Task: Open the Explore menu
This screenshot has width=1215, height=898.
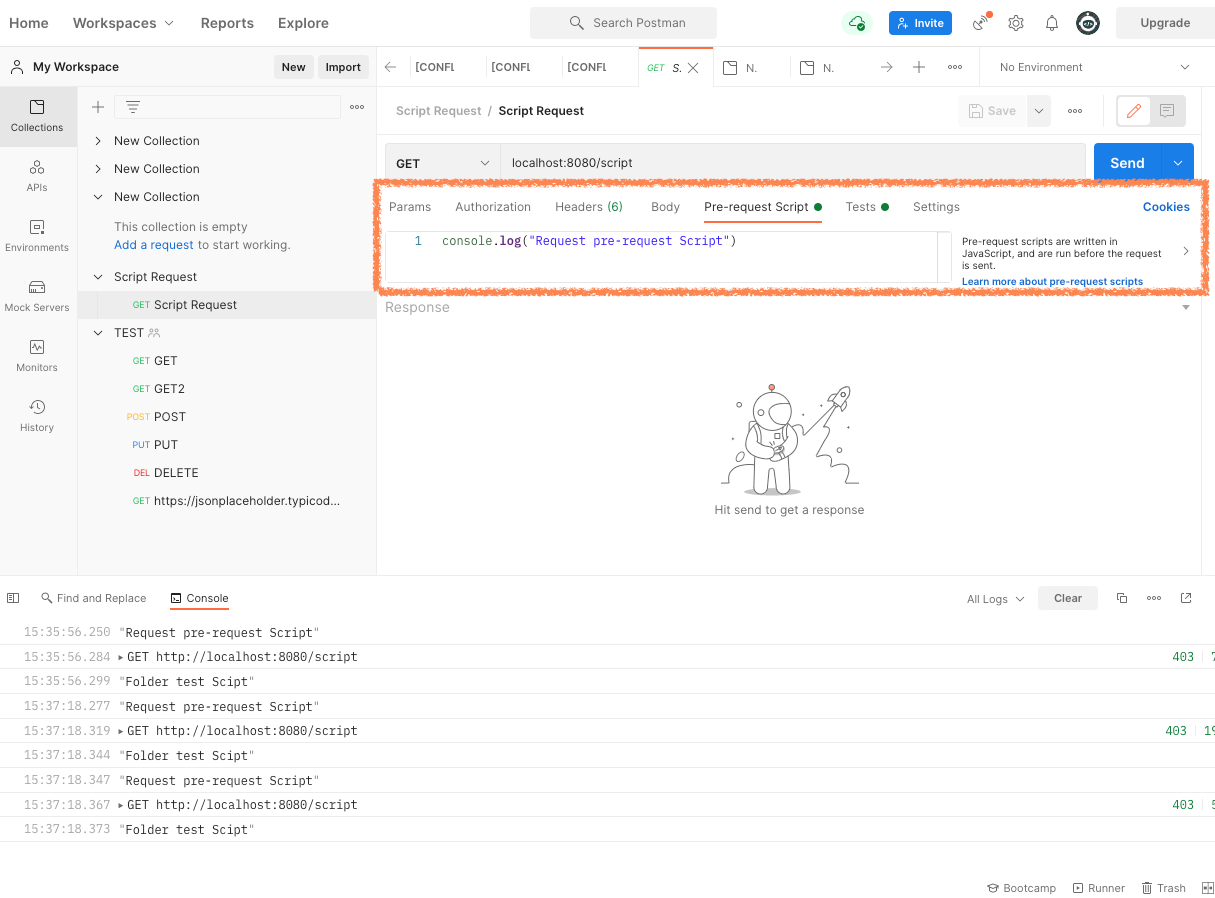Action: [x=303, y=23]
